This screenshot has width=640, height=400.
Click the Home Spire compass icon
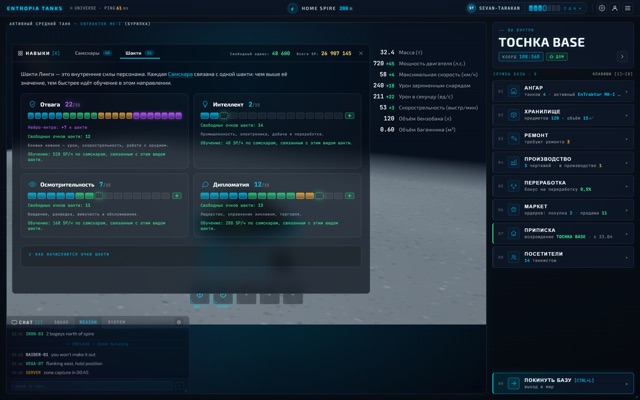(292, 8)
